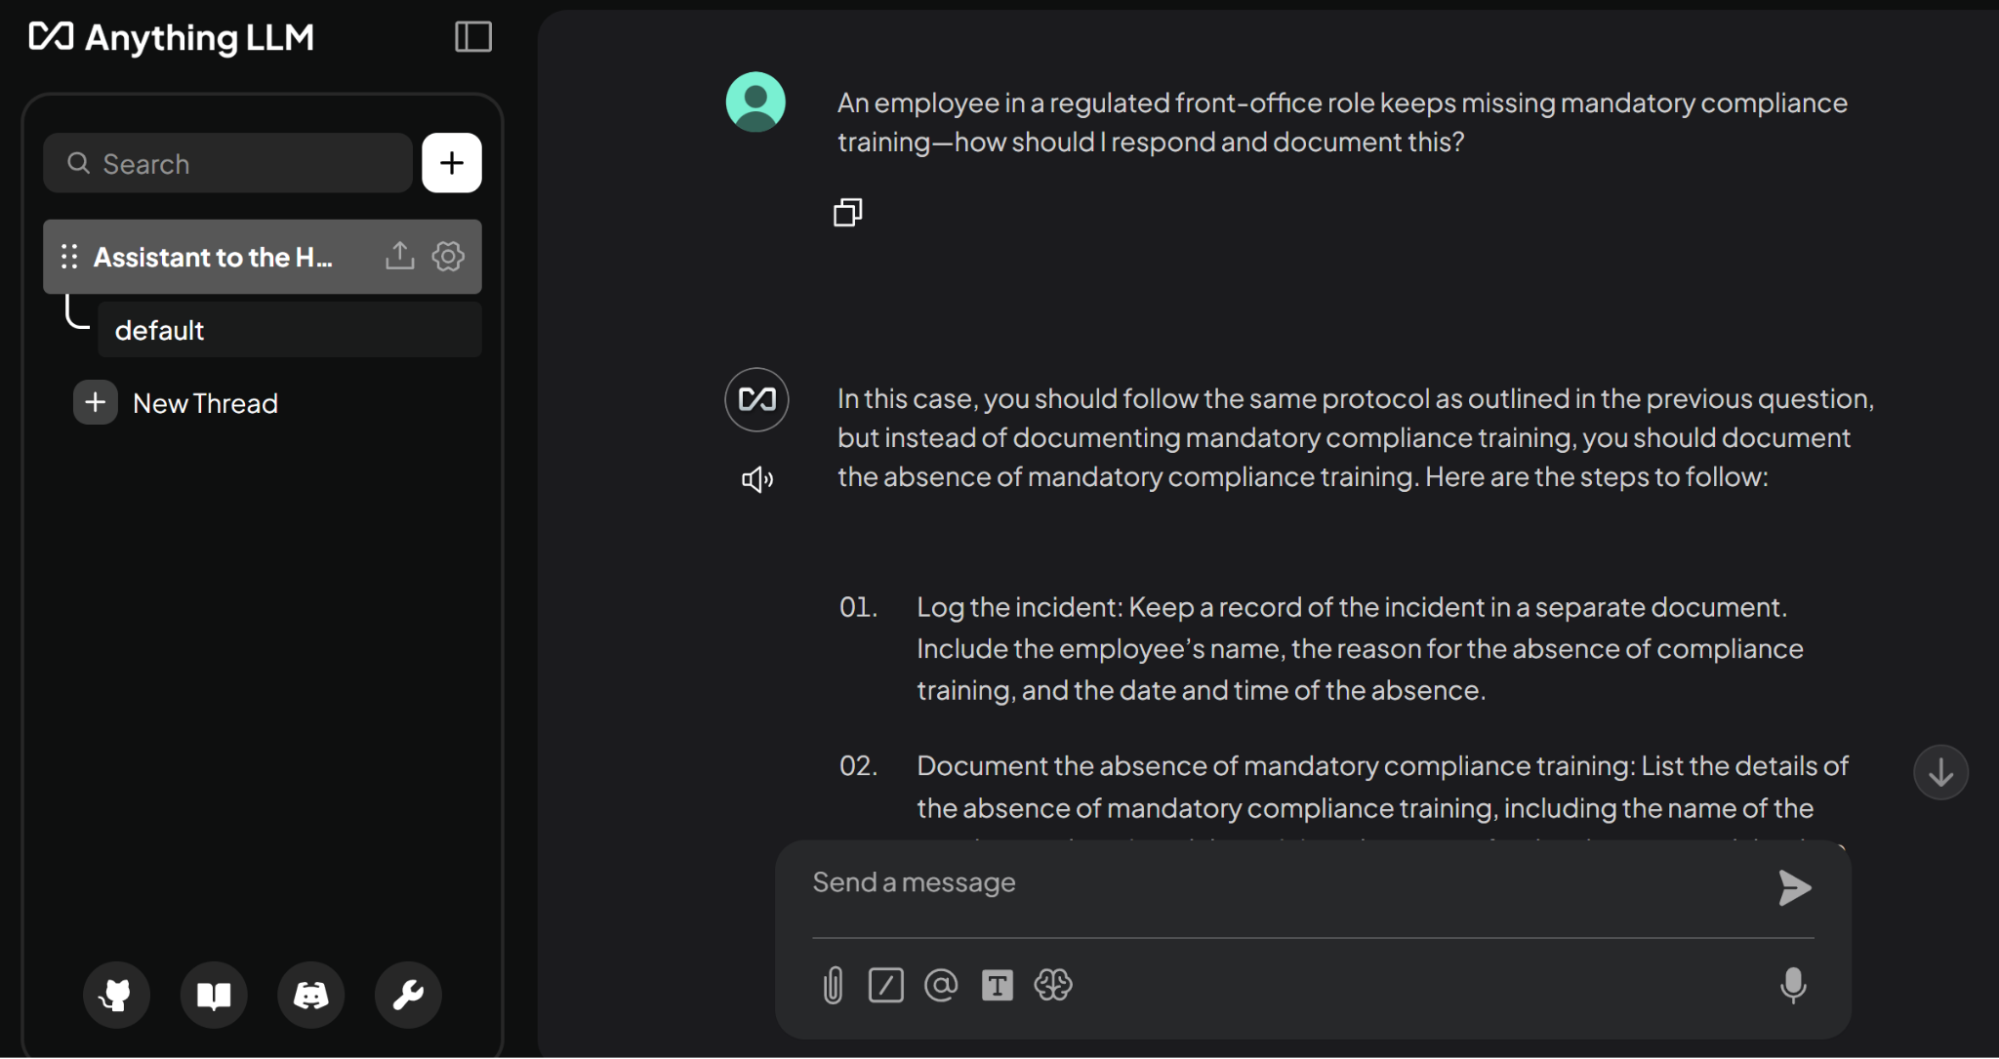Open documentation book icon
This screenshot has height=1059, width=1999.
(213, 994)
